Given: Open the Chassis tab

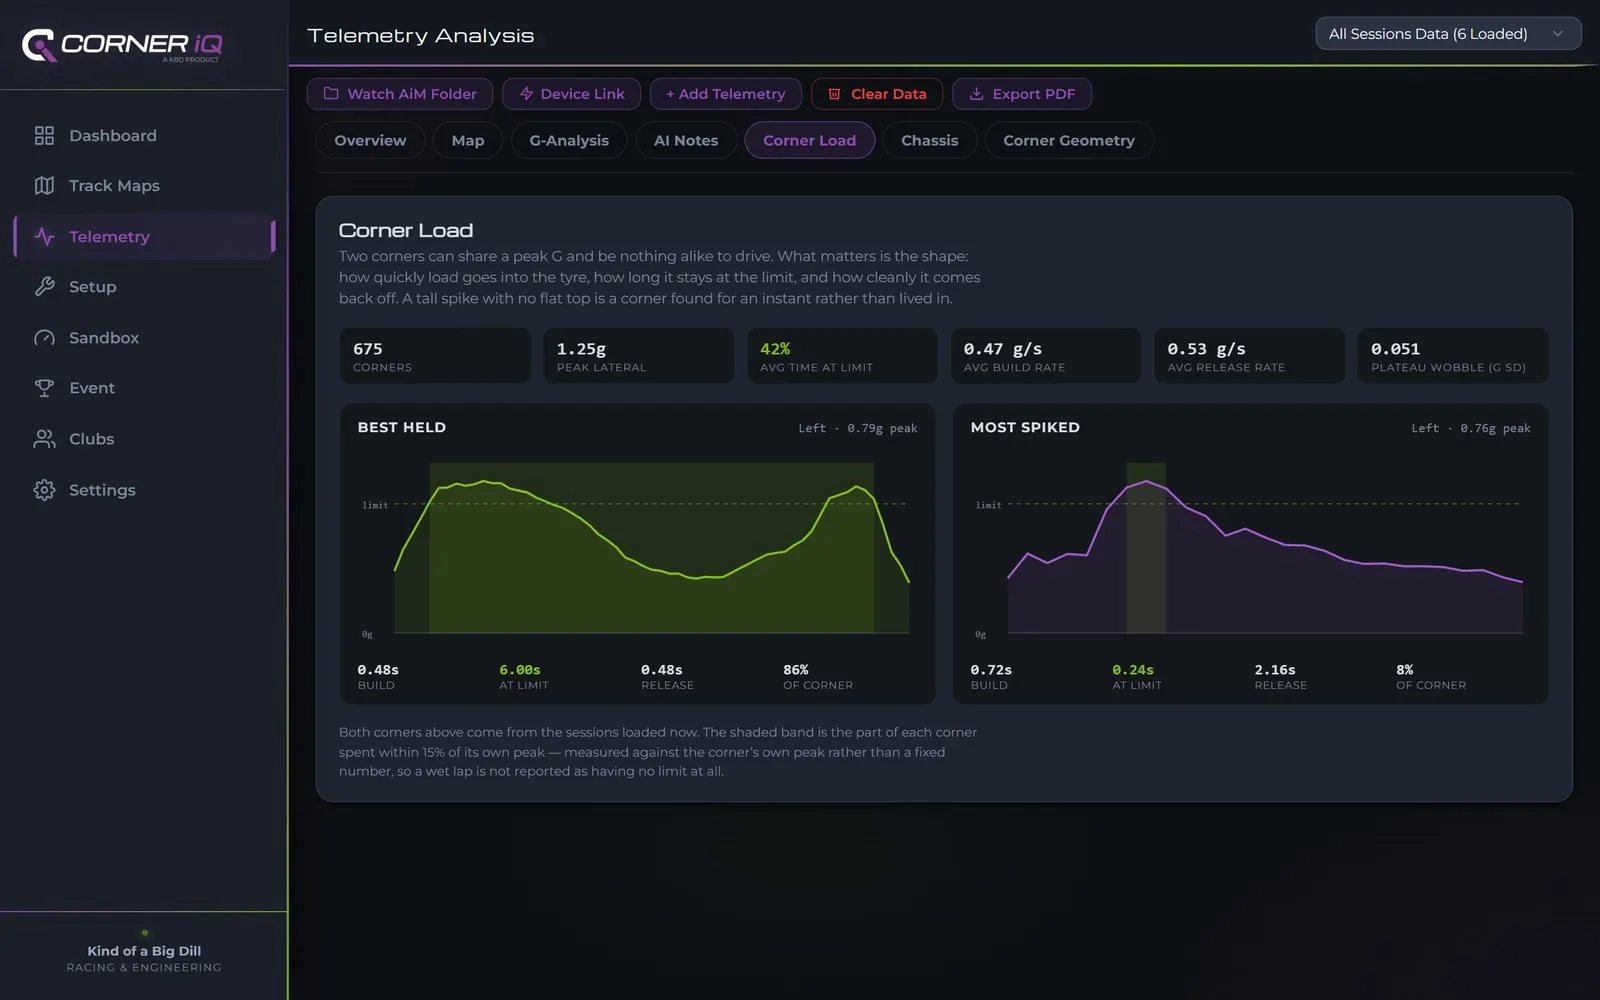Looking at the screenshot, I should pos(929,140).
